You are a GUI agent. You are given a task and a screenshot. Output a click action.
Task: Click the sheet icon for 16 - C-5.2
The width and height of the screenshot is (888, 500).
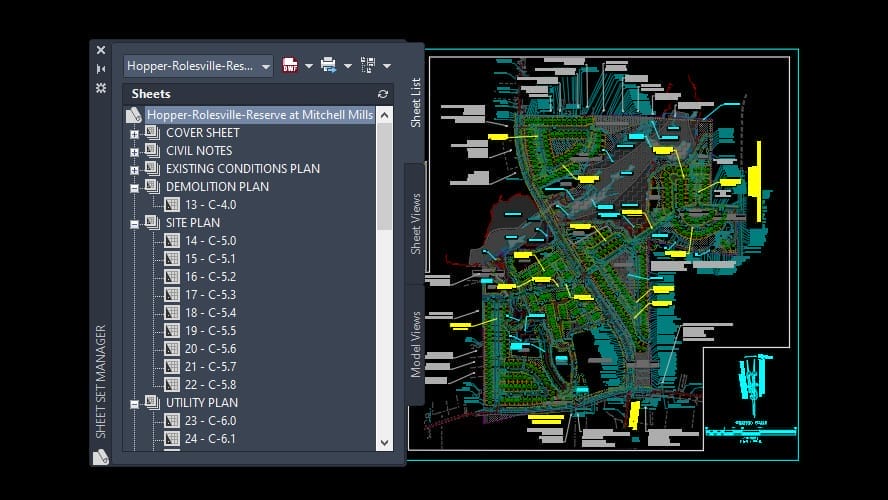[172, 277]
